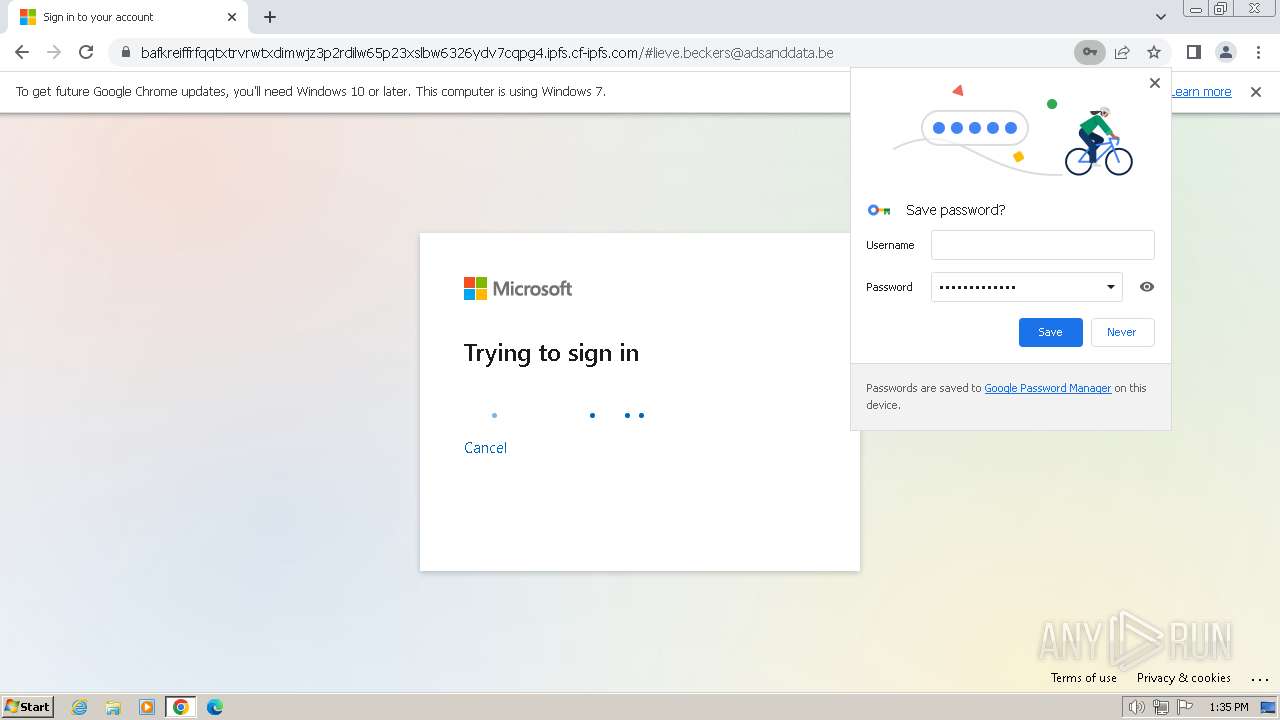This screenshot has width=1280, height=720.
Task: View site info via padlock icon
Action: (x=125, y=52)
